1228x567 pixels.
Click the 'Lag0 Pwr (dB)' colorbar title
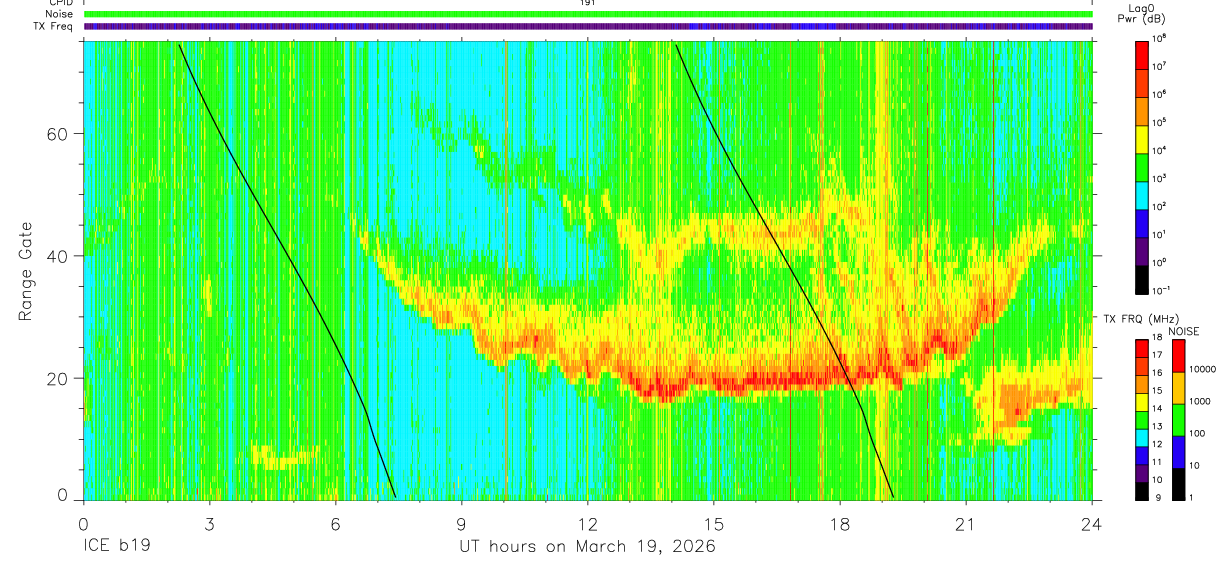pos(1141,13)
